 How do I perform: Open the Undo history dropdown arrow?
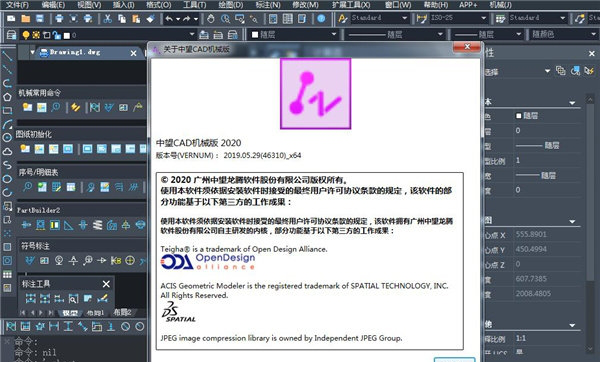point(178,18)
